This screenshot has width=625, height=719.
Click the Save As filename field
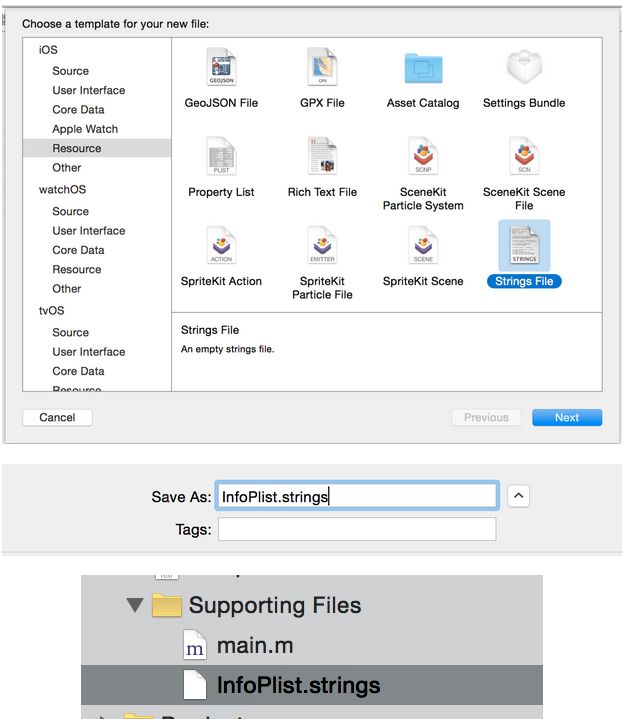click(357, 496)
